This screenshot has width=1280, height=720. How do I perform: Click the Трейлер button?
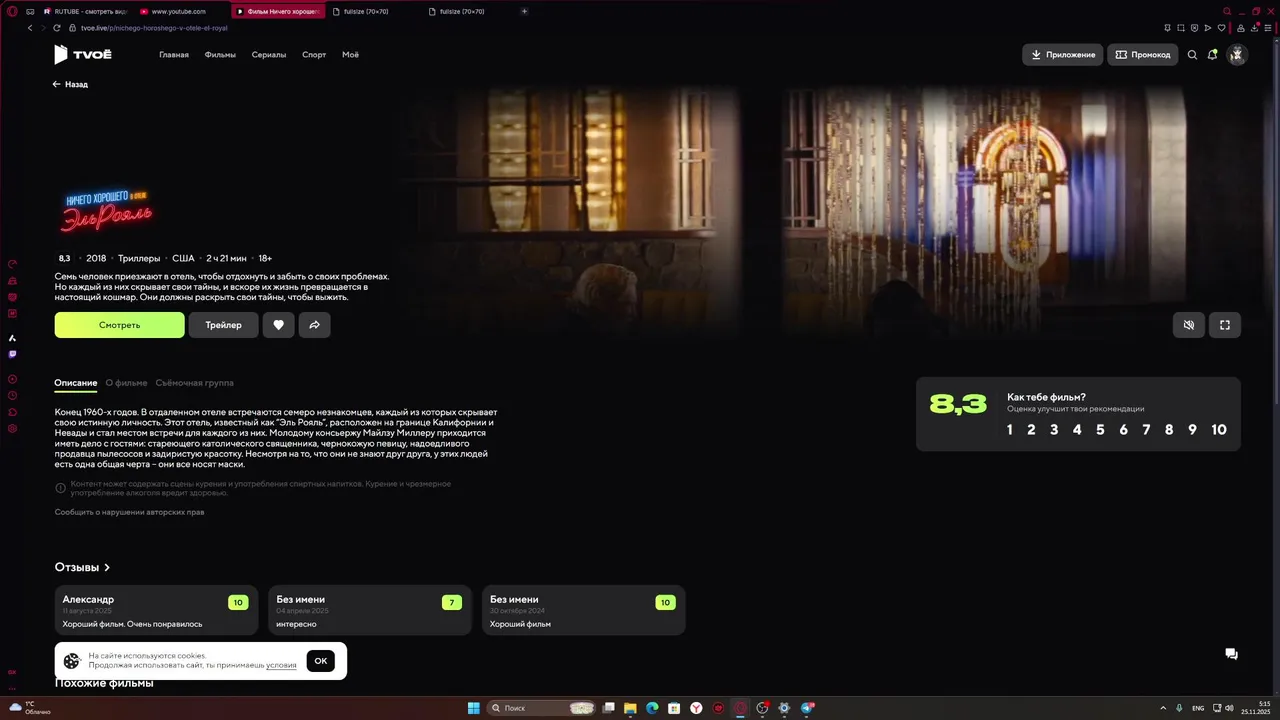tap(224, 325)
